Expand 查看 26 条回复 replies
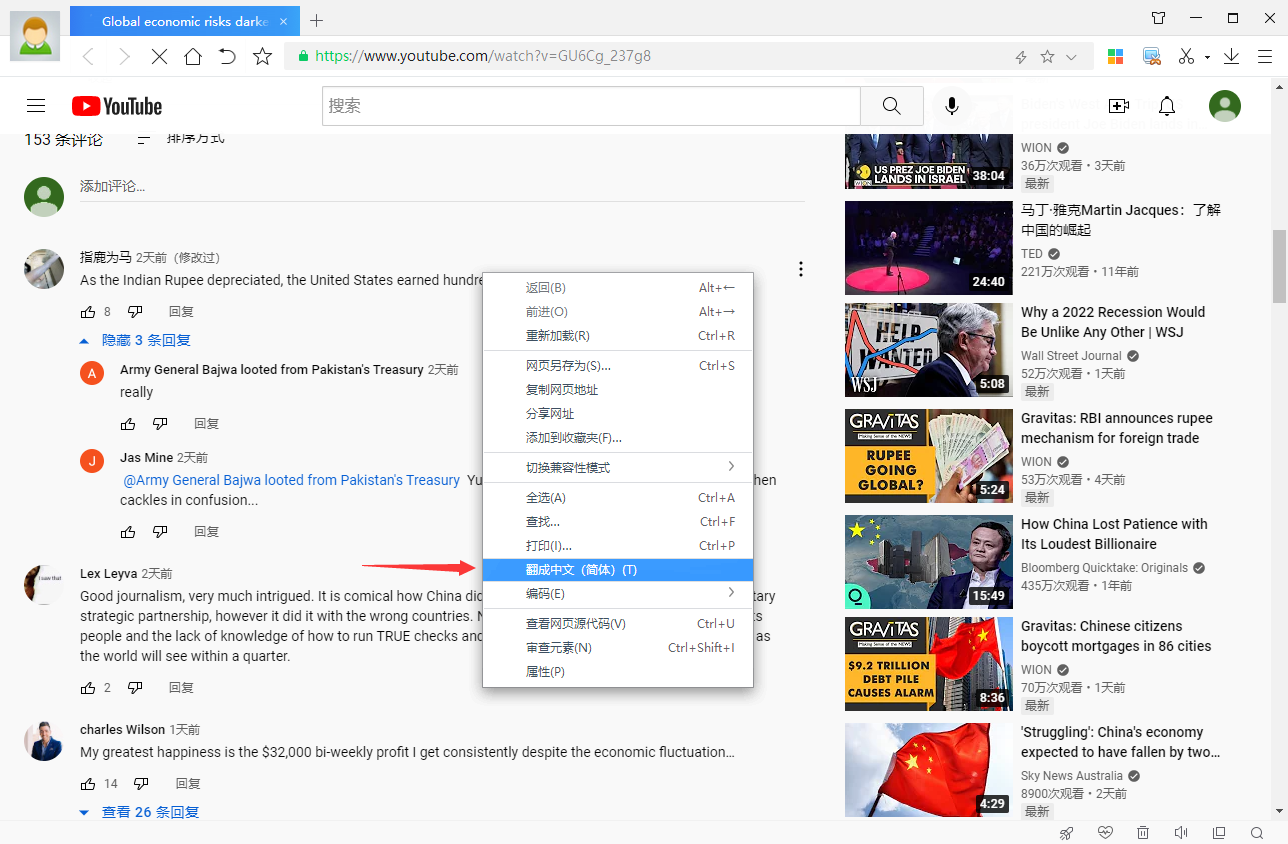The height and width of the screenshot is (844, 1288). click(139, 812)
